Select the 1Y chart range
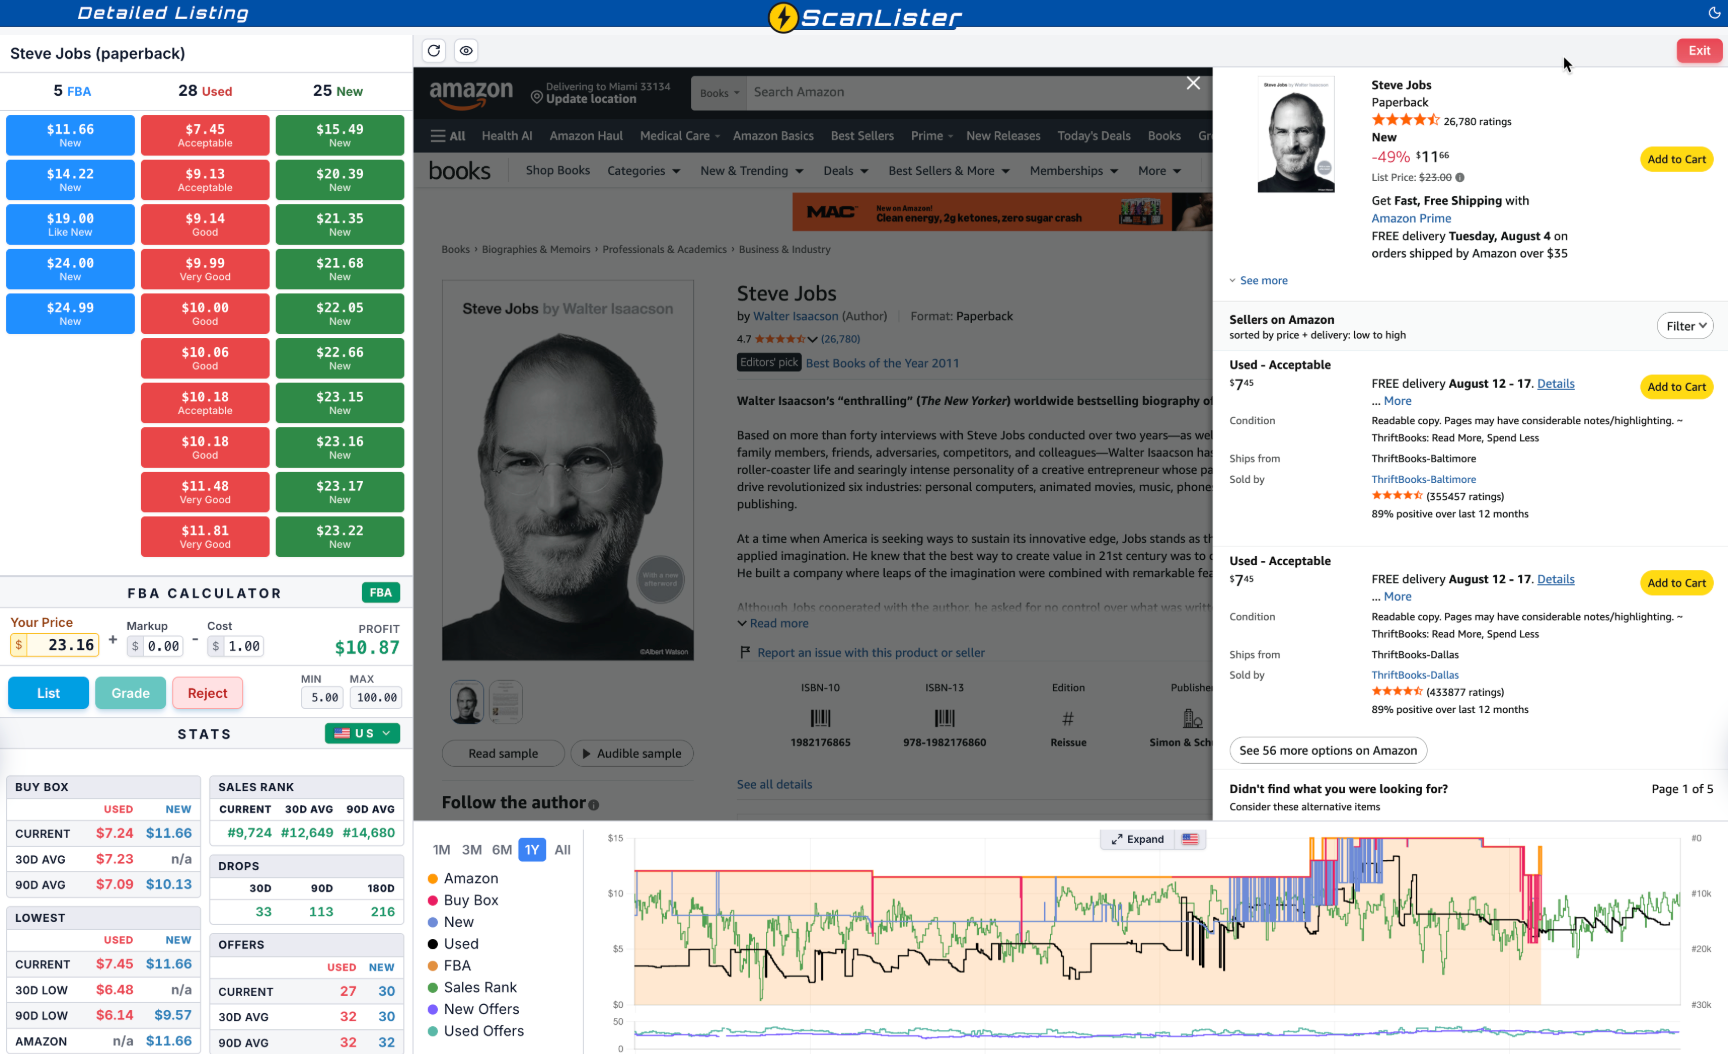Screen dimensions: 1728x1054 pyautogui.click(x=532, y=850)
